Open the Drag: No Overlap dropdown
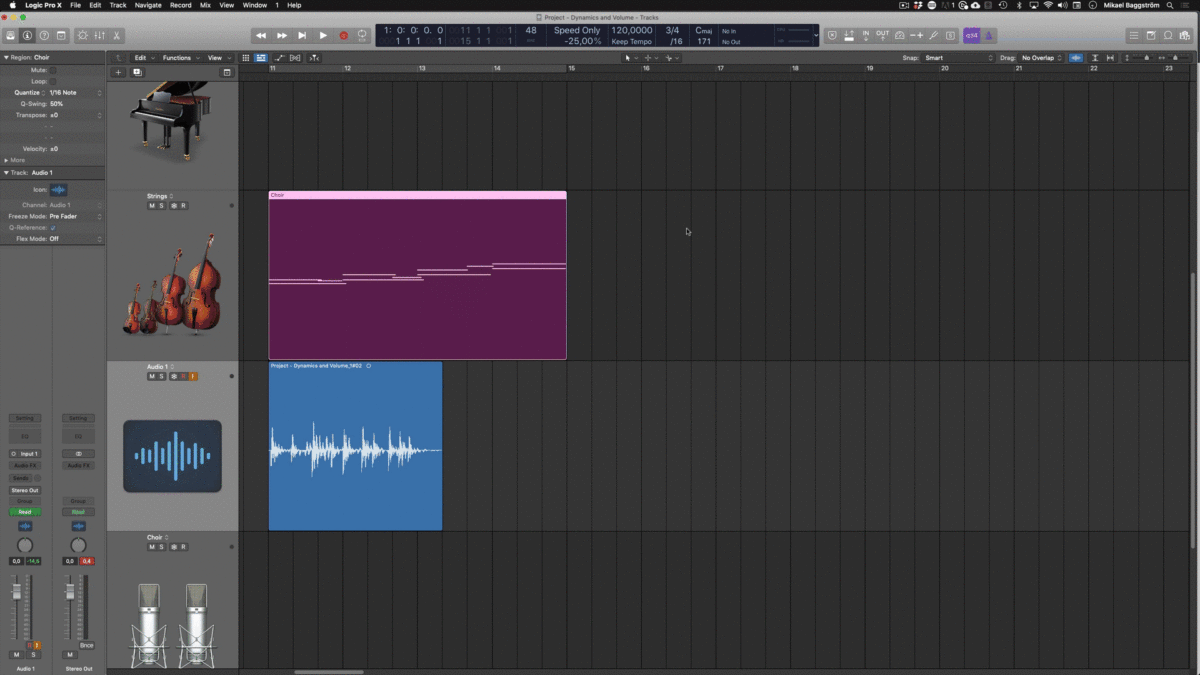This screenshot has width=1200, height=675. 1038,57
